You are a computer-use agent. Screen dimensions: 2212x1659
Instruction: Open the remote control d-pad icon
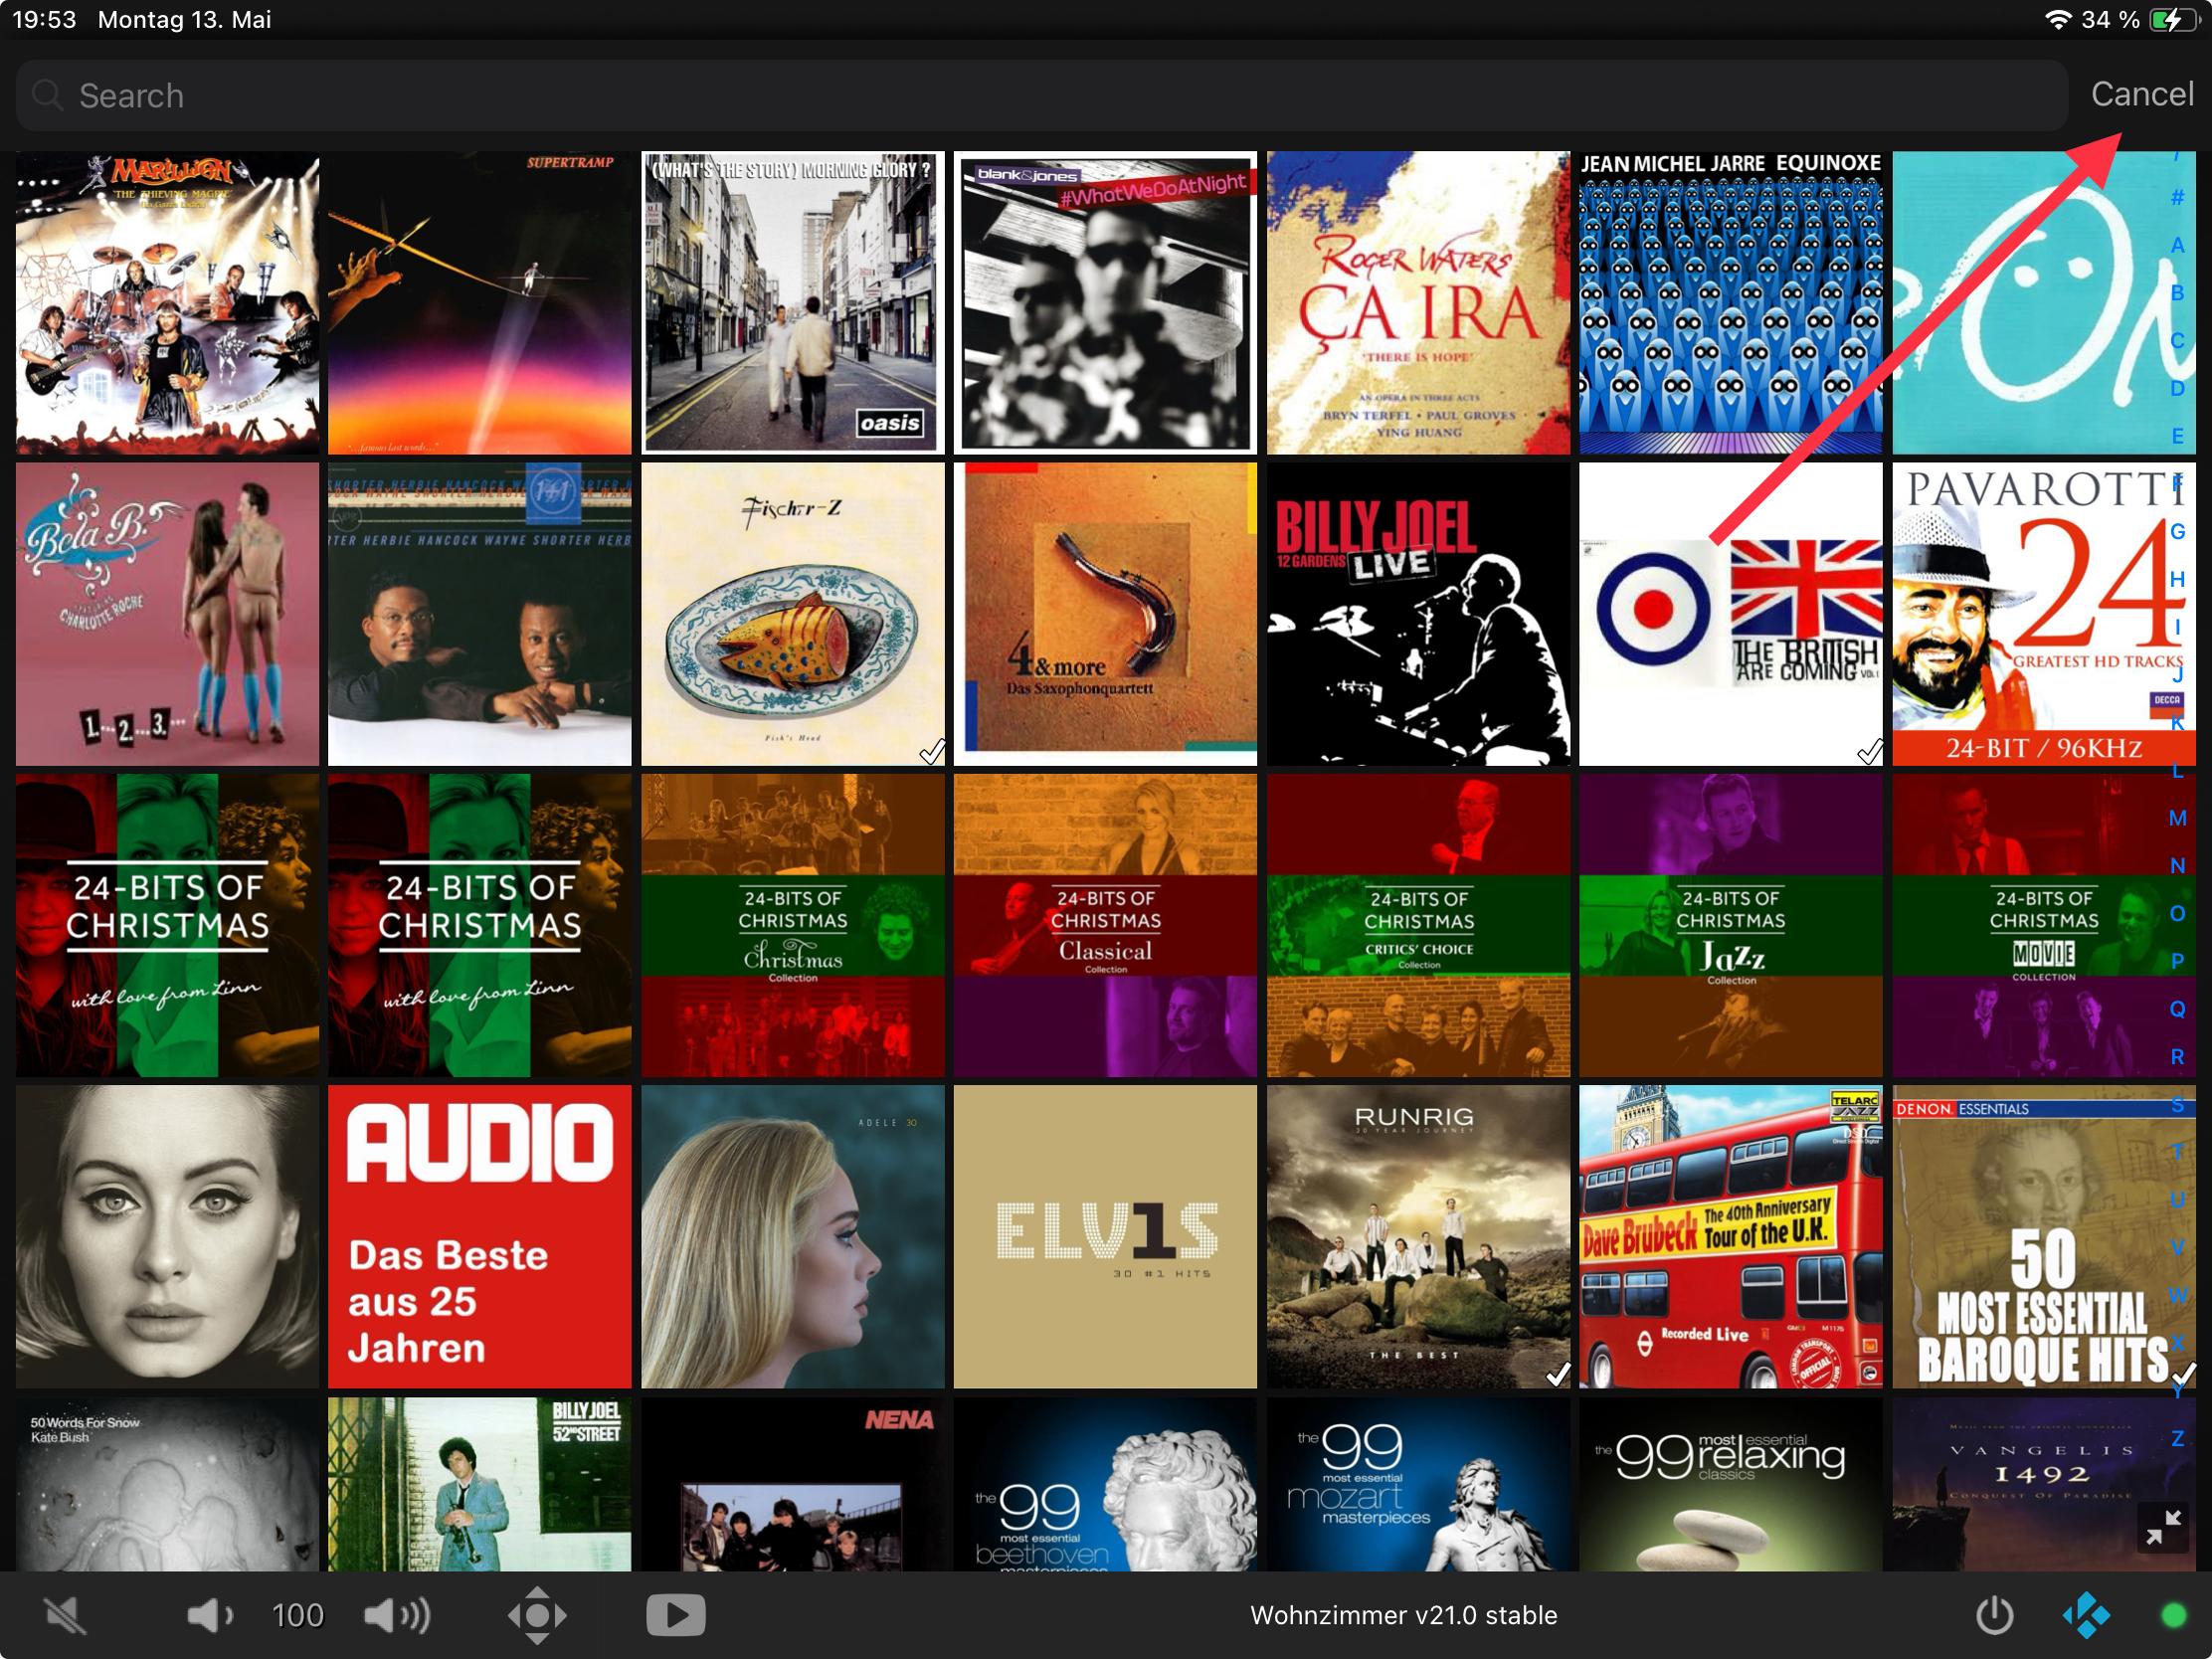click(537, 1615)
